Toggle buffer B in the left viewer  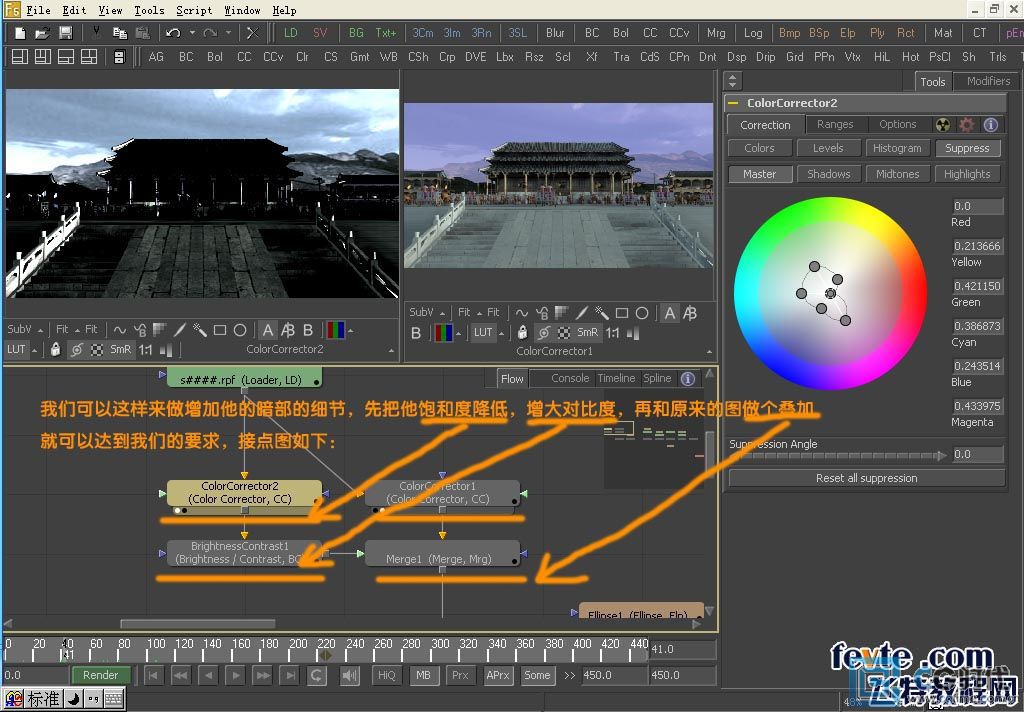pyautogui.click(x=308, y=330)
